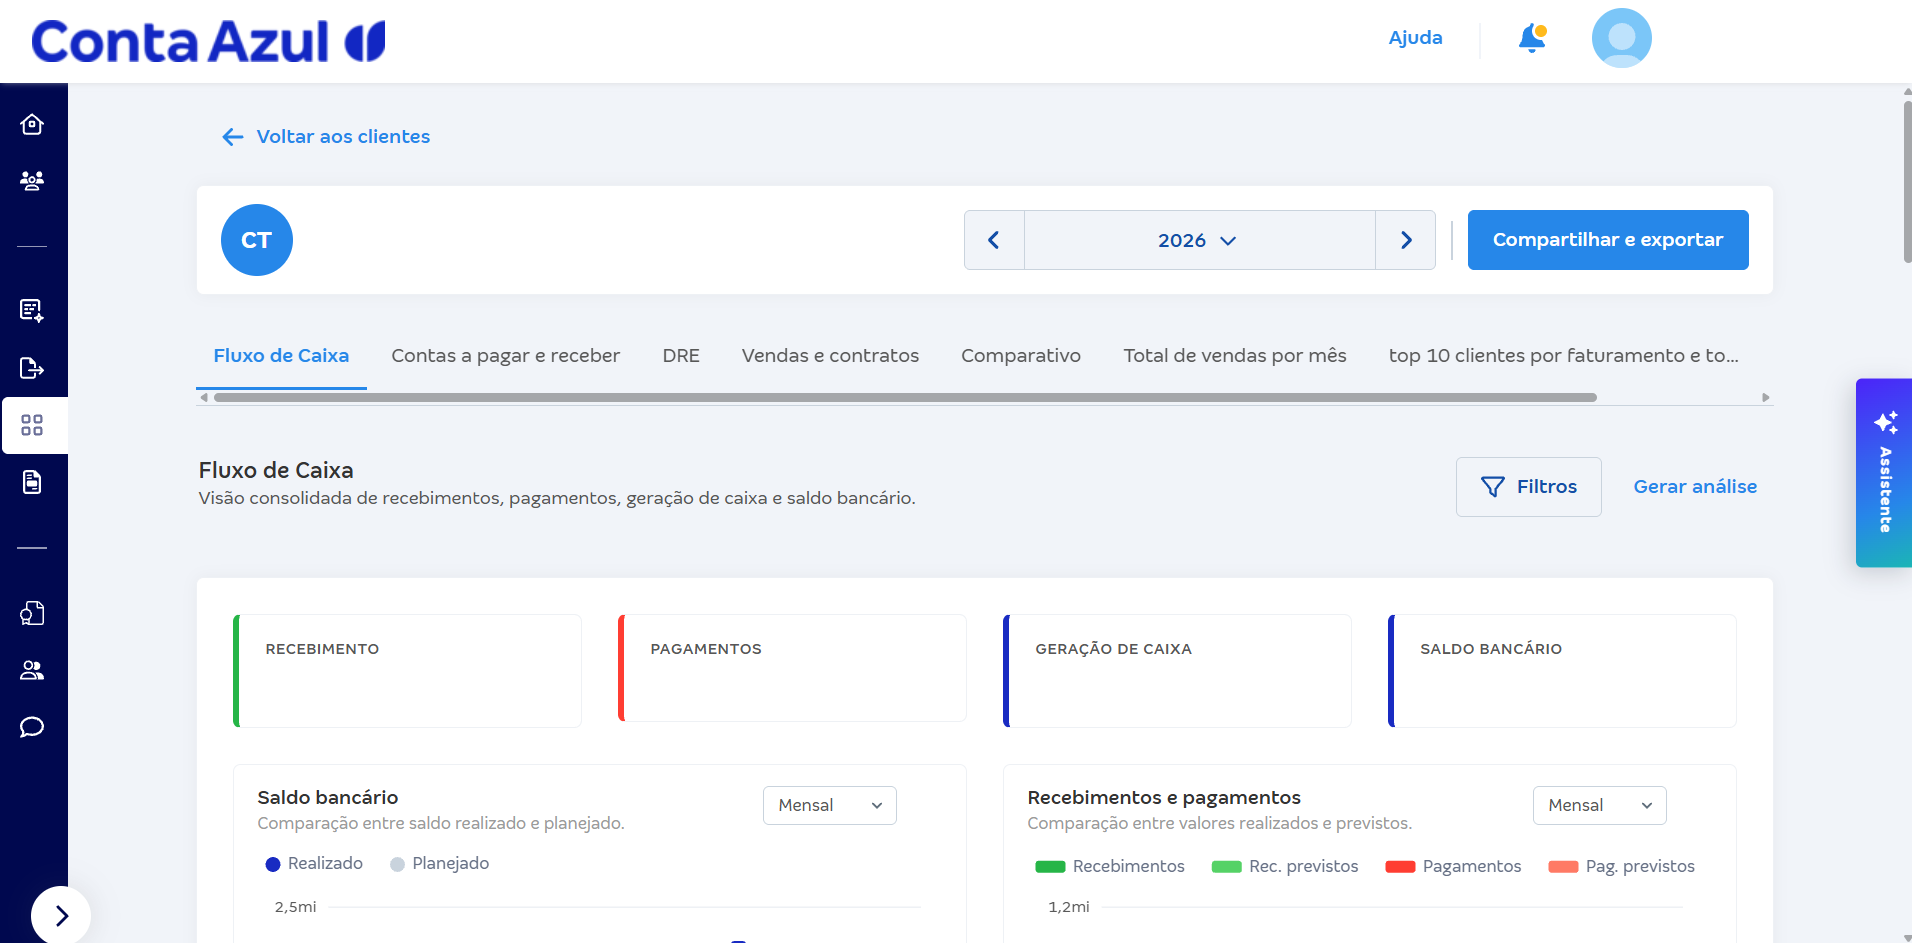
Task: Click the tabs horizontal scrollbar
Action: pyautogui.click(x=905, y=398)
